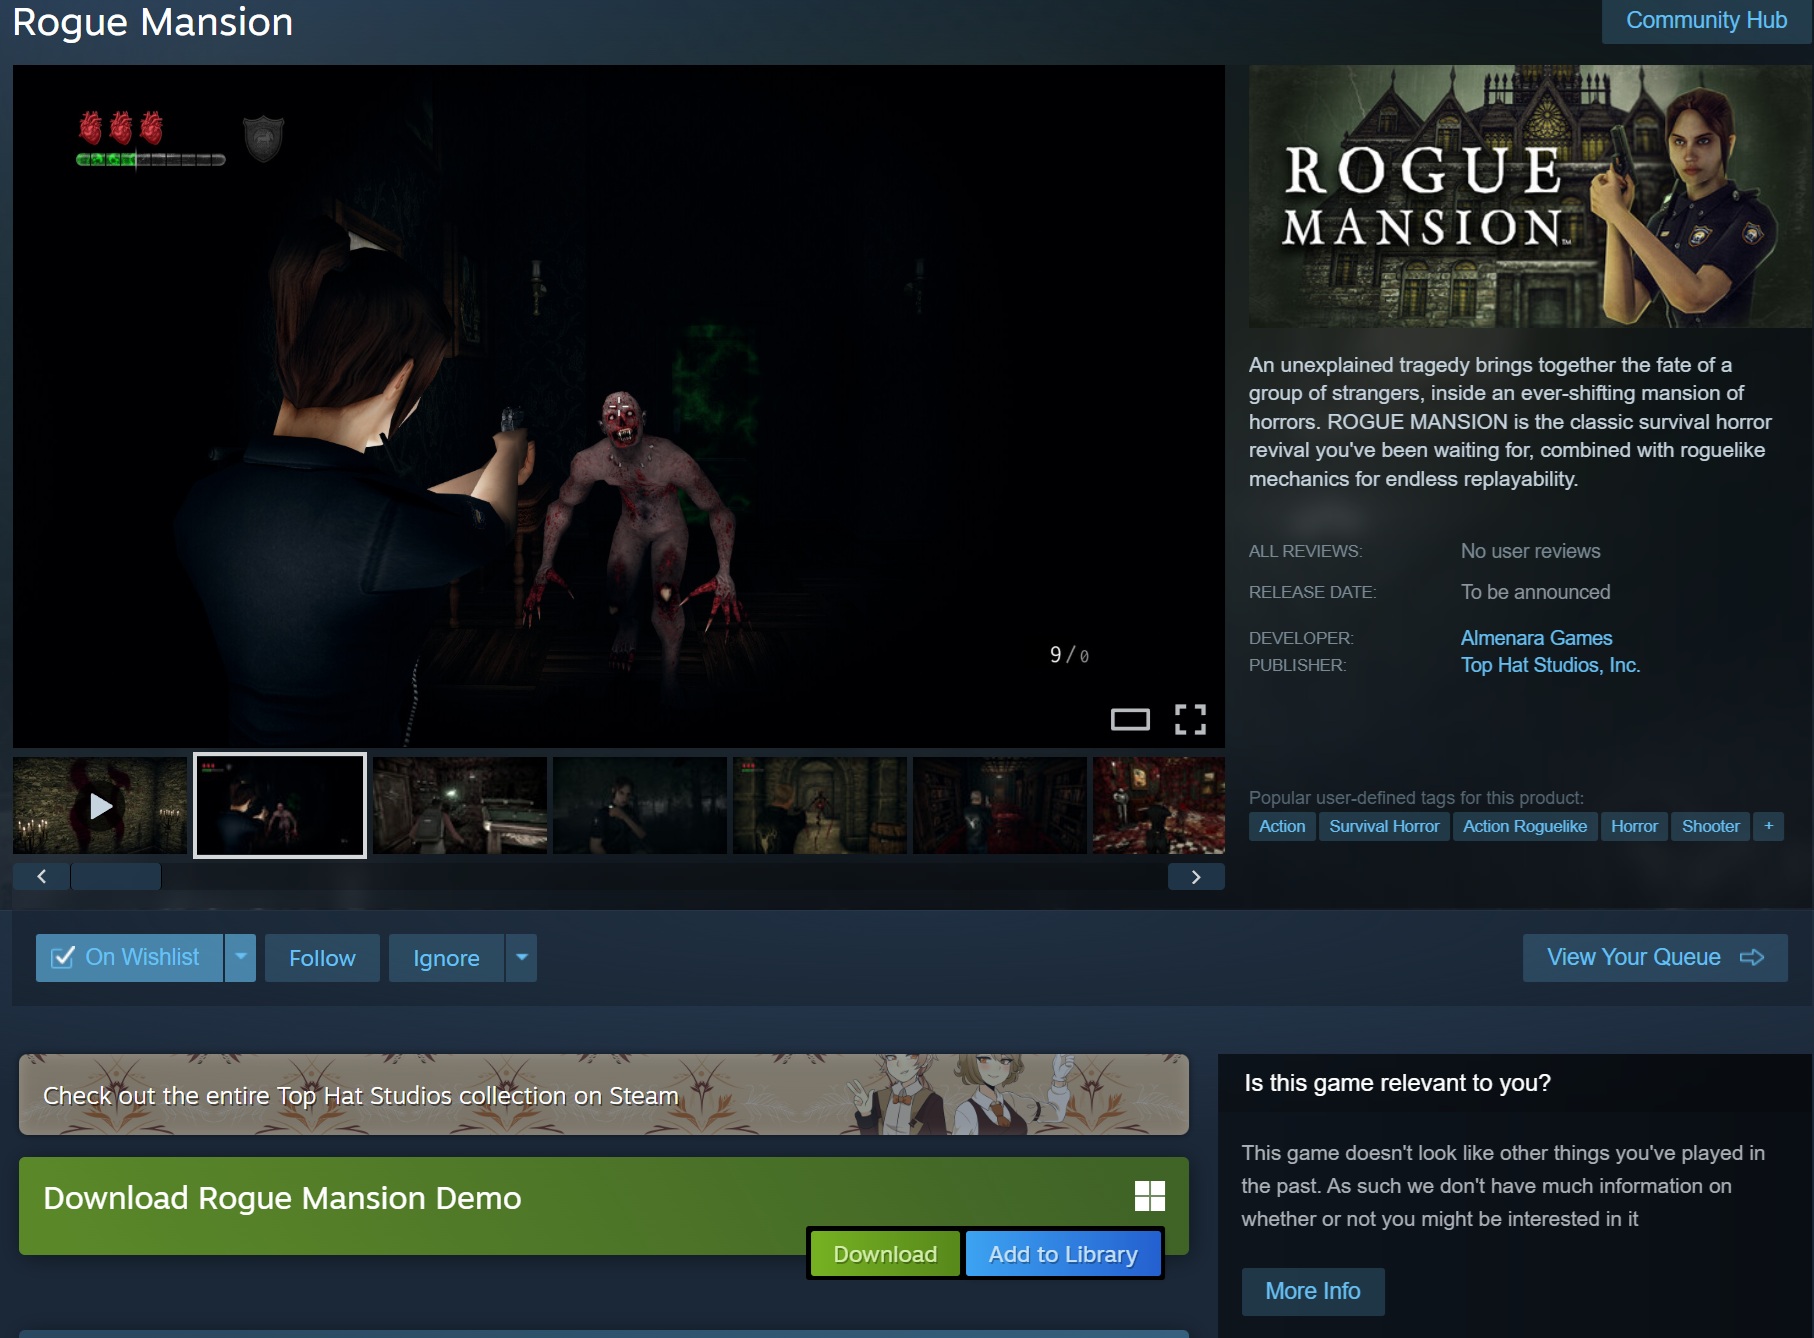Click the Rogue Mansion header capsule image

point(1530,196)
